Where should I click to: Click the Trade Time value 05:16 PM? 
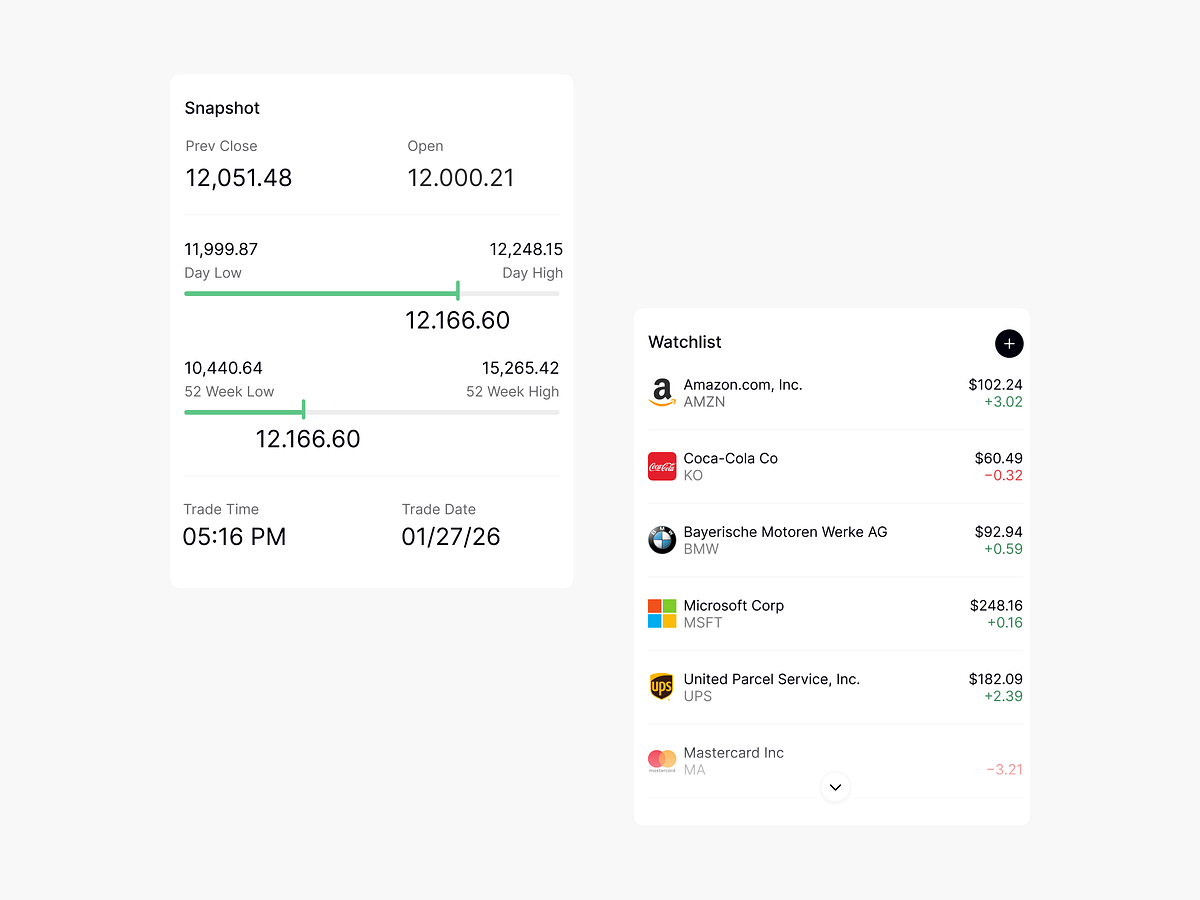[x=234, y=537]
